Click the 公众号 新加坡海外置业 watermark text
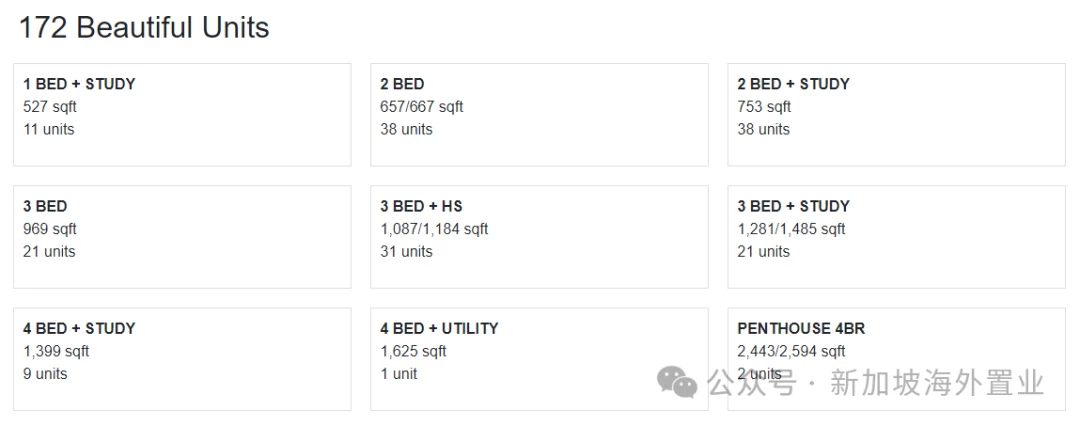This screenshot has width=1080, height=426. tap(875, 383)
